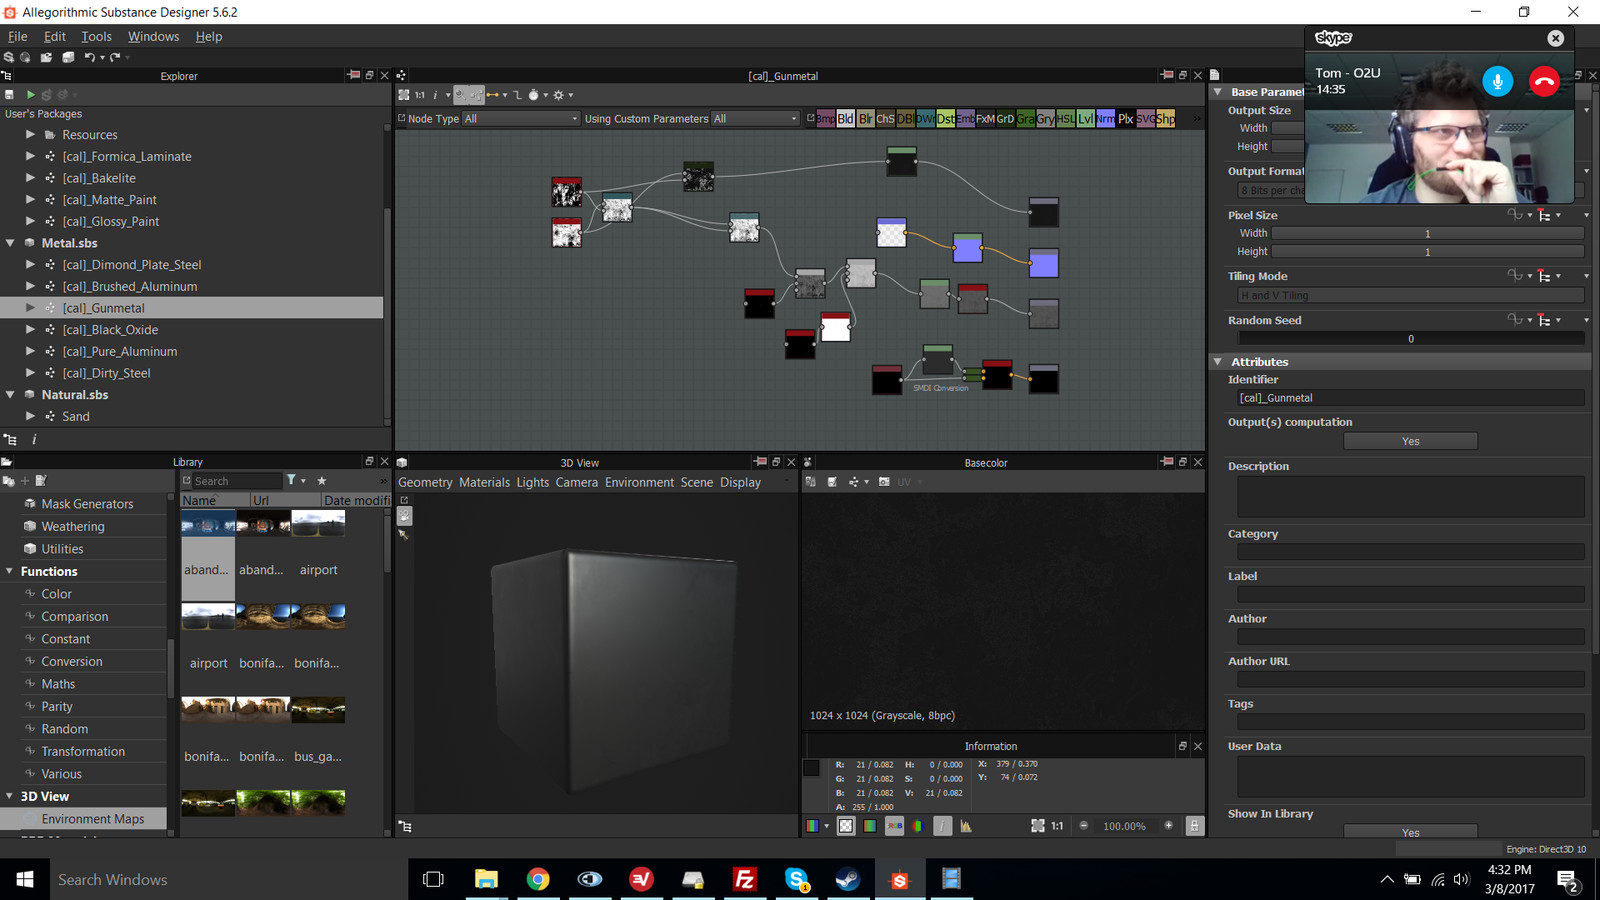Click the zoom in plus icon in 2D view
The height and width of the screenshot is (900, 1600).
[1168, 826]
